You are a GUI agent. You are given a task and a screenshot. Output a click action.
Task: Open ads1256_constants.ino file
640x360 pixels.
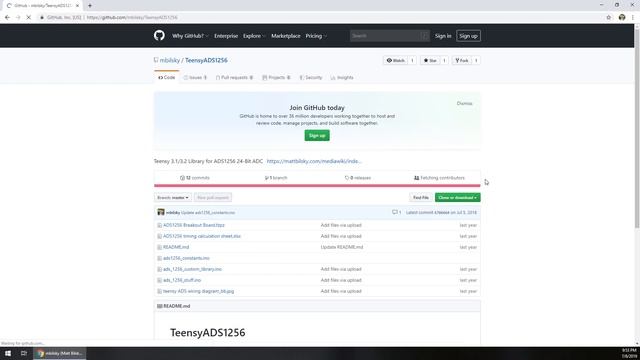click(x=186, y=258)
